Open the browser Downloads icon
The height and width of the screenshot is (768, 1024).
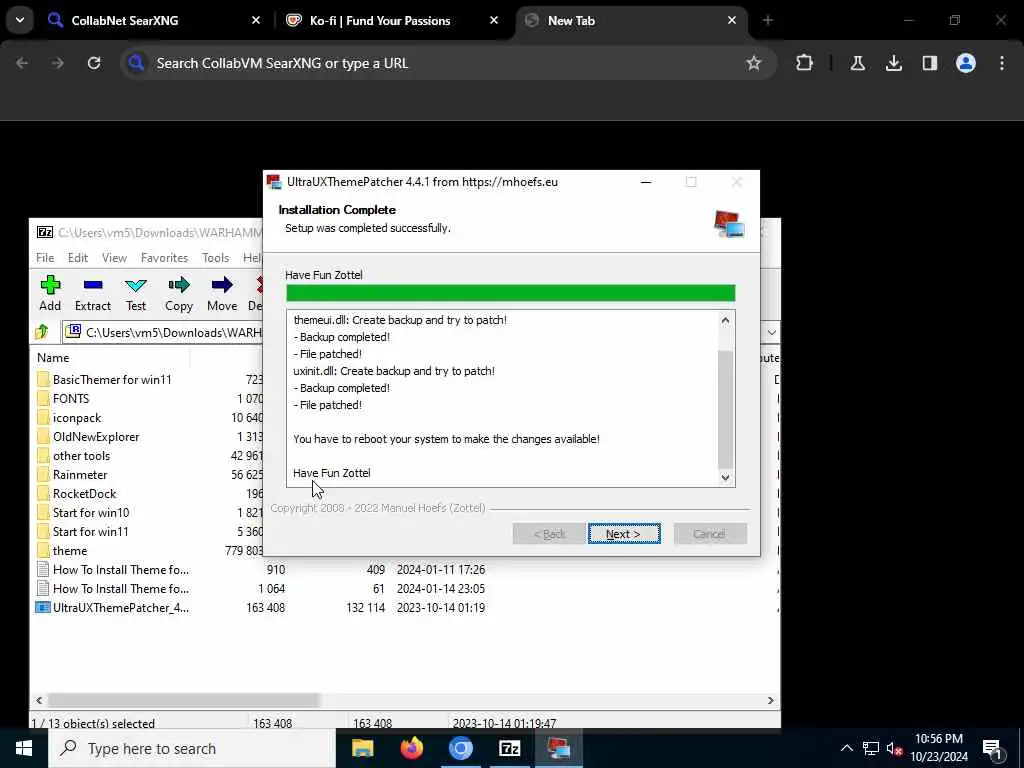[x=893, y=63]
